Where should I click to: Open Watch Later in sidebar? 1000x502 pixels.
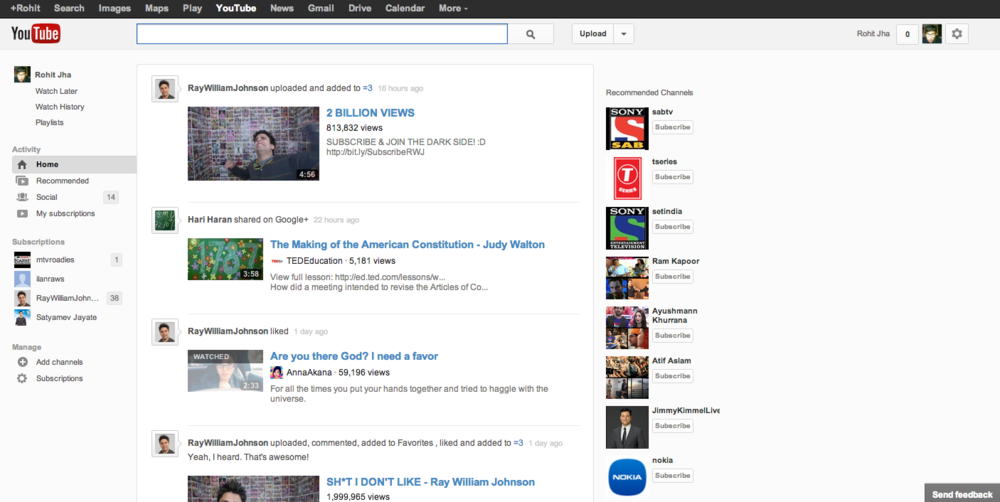tap(56, 91)
